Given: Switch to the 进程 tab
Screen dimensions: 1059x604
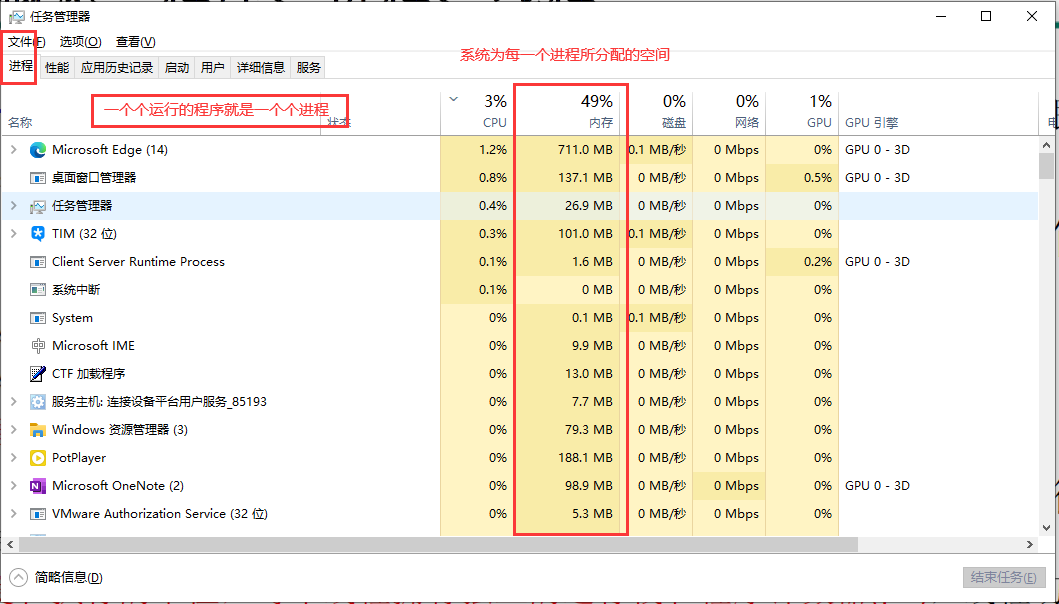Looking at the screenshot, I should click(x=20, y=66).
